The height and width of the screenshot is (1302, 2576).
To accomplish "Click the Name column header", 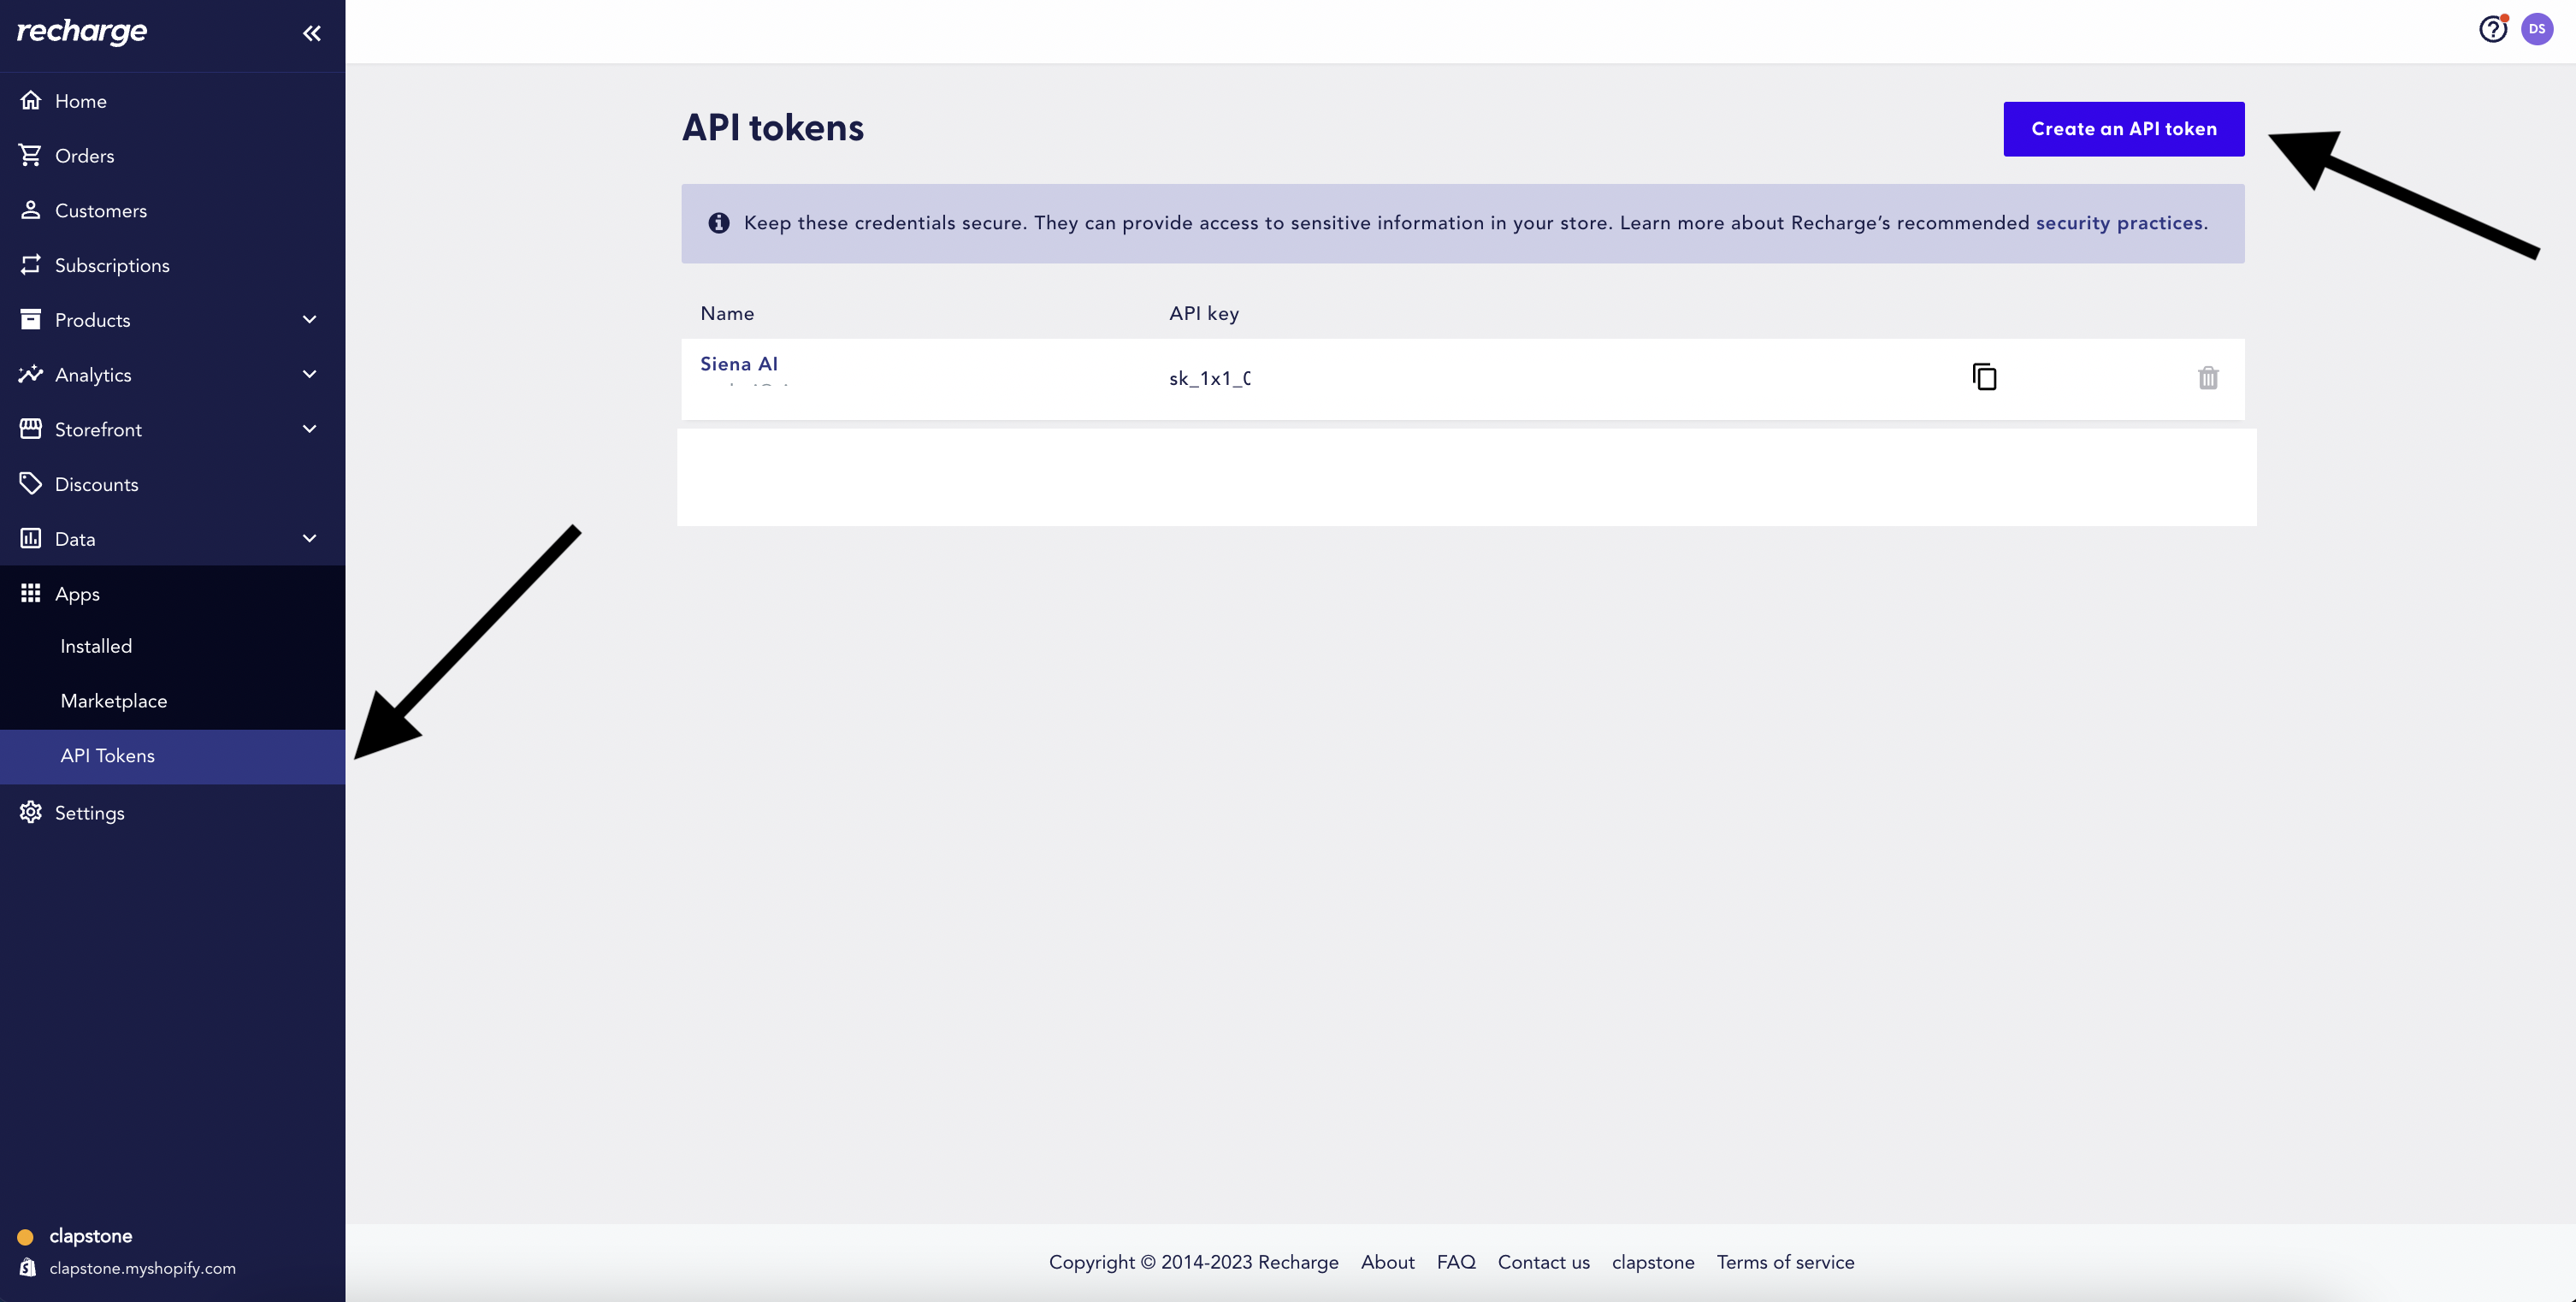I will pyautogui.click(x=727, y=313).
